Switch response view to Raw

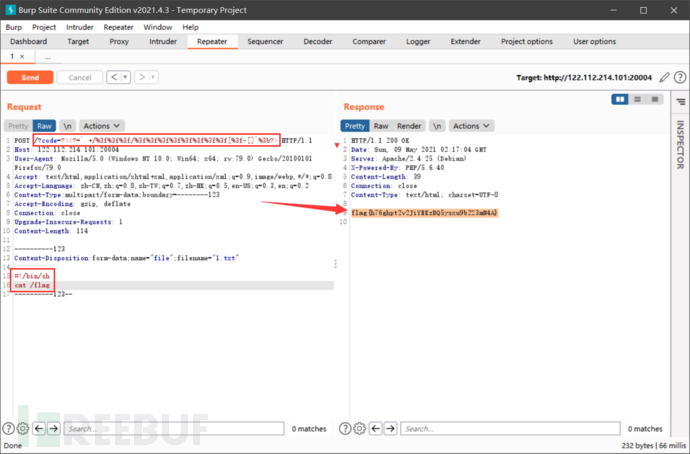point(381,126)
